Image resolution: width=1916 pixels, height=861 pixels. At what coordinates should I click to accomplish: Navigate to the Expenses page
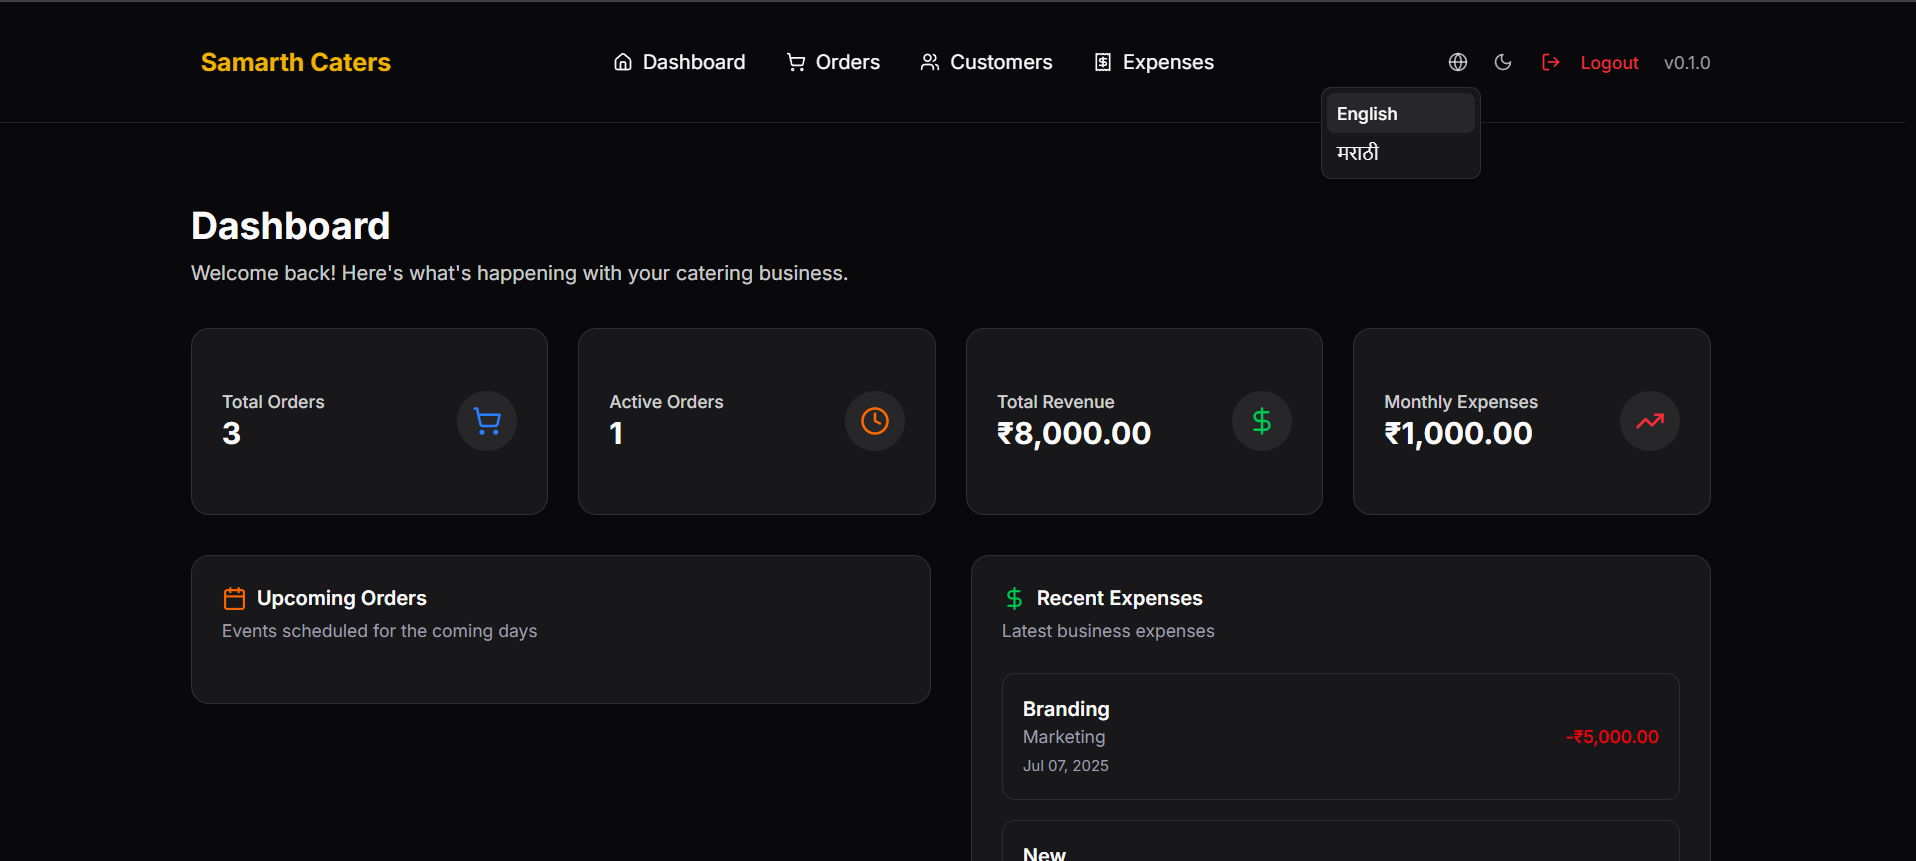click(x=1168, y=61)
